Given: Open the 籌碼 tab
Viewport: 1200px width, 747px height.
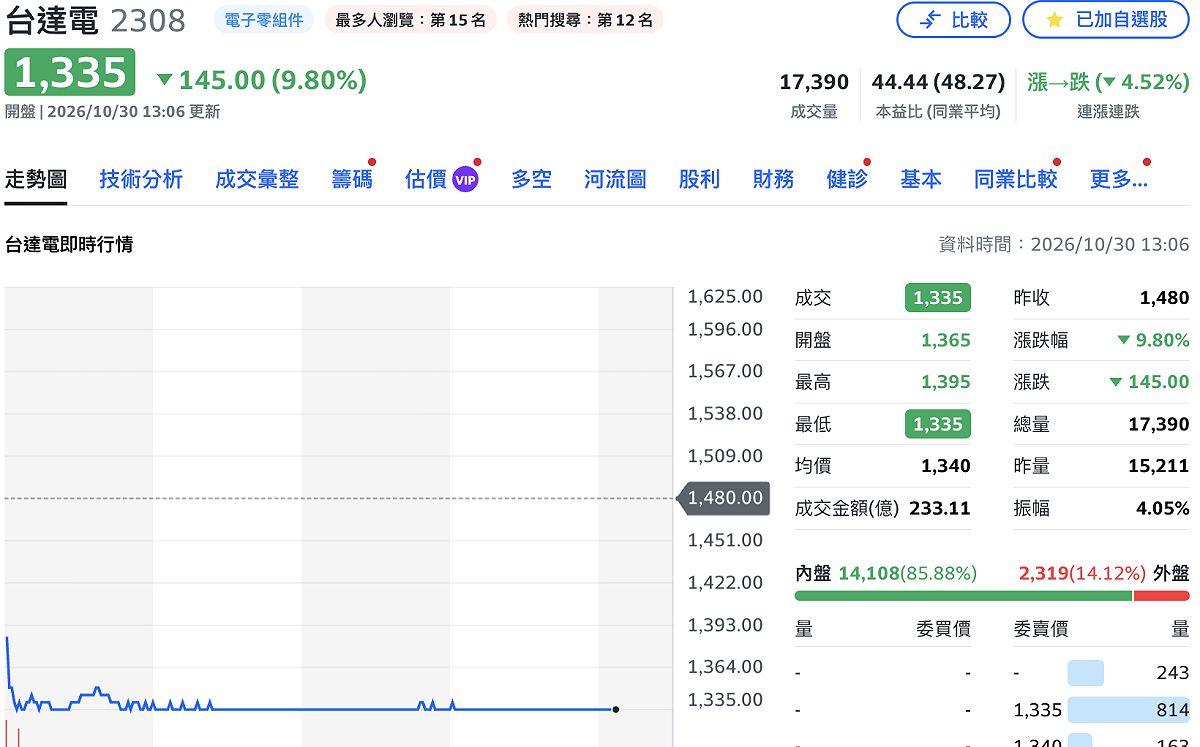Looking at the screenshot, I should (352, 179).
